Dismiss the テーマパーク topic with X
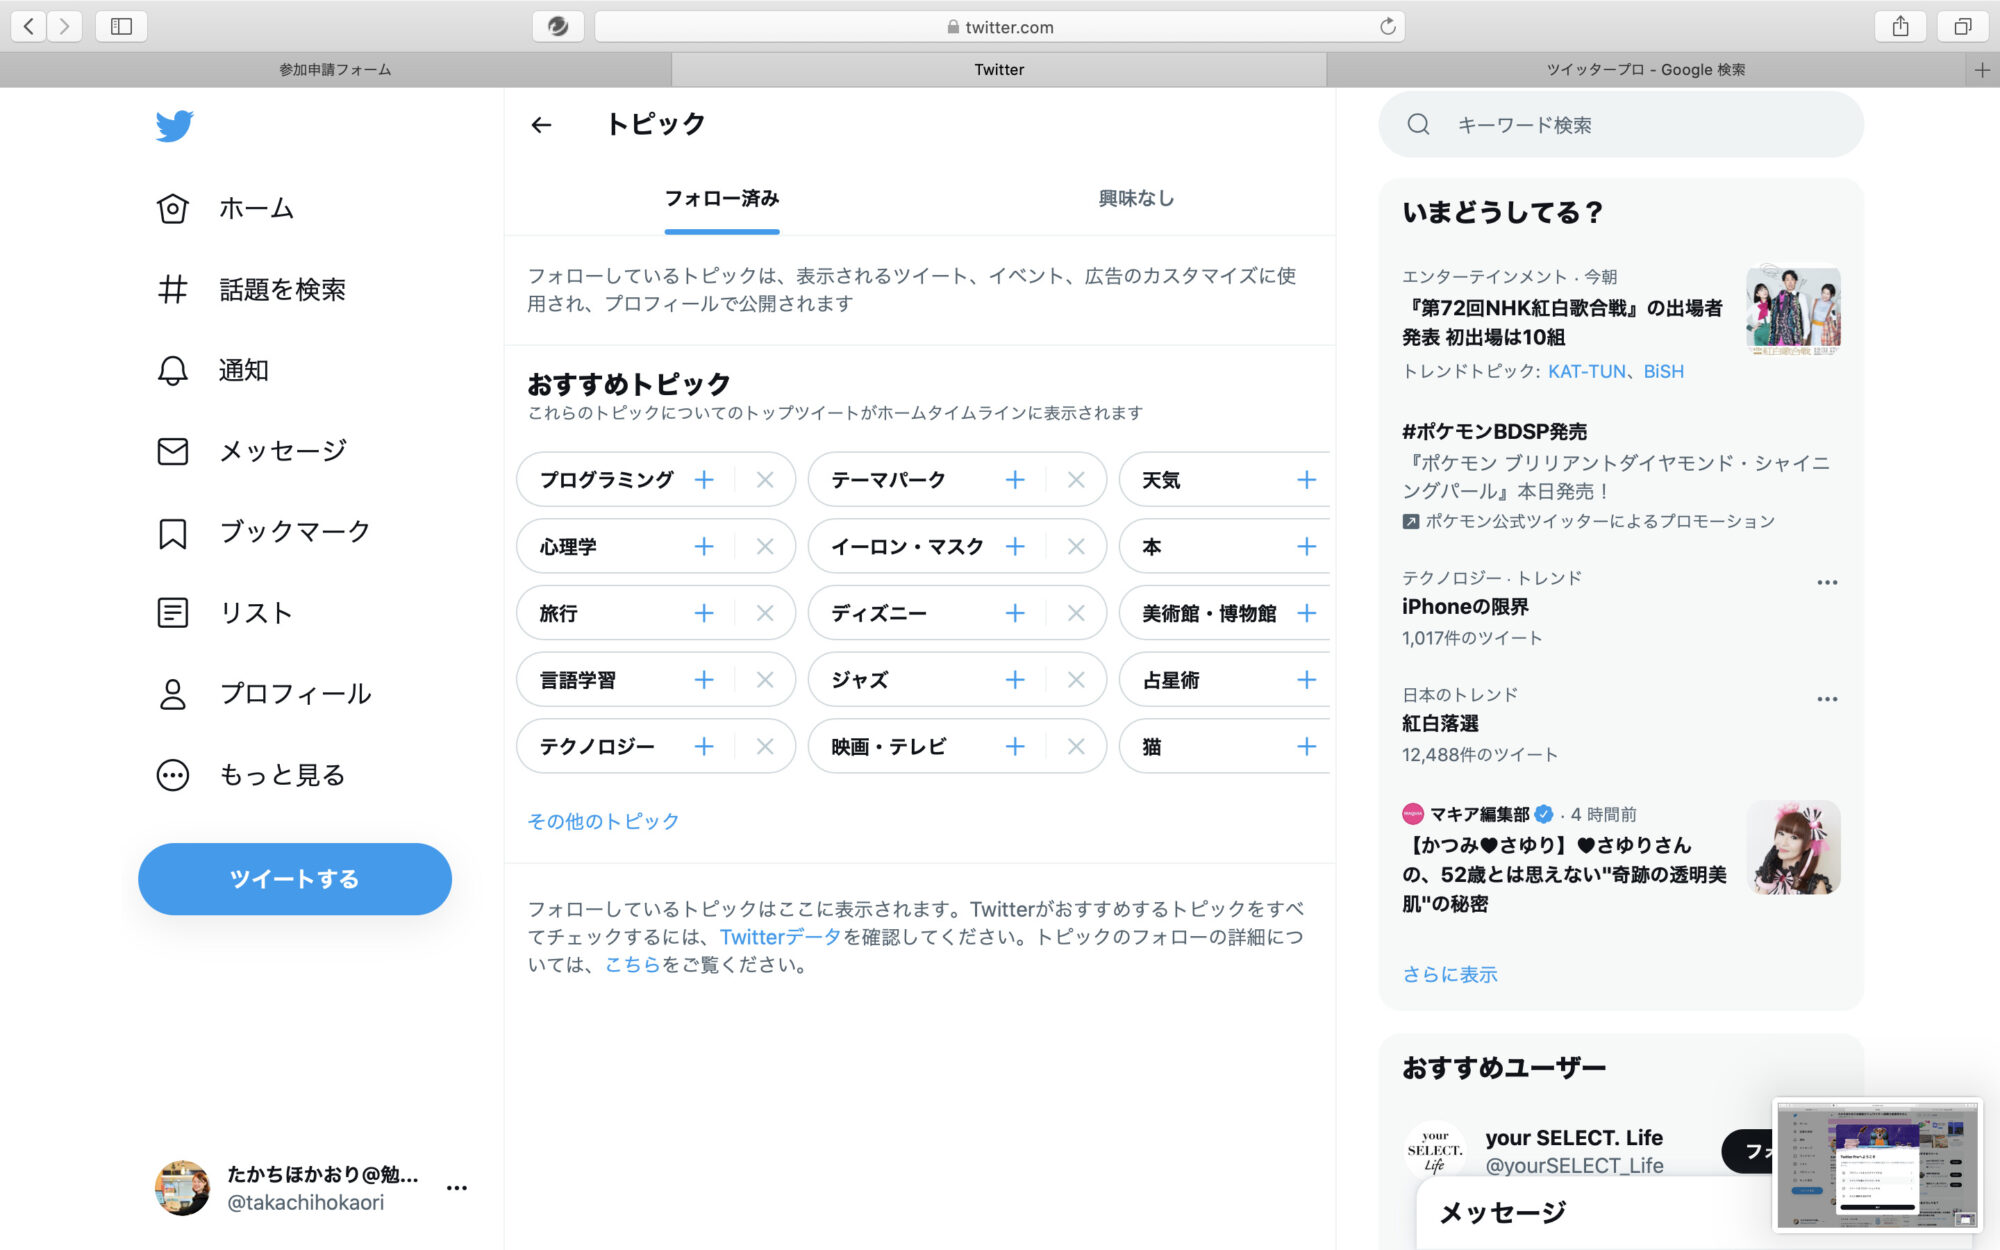The image size is (2000, 1250). click(1076, 480)
